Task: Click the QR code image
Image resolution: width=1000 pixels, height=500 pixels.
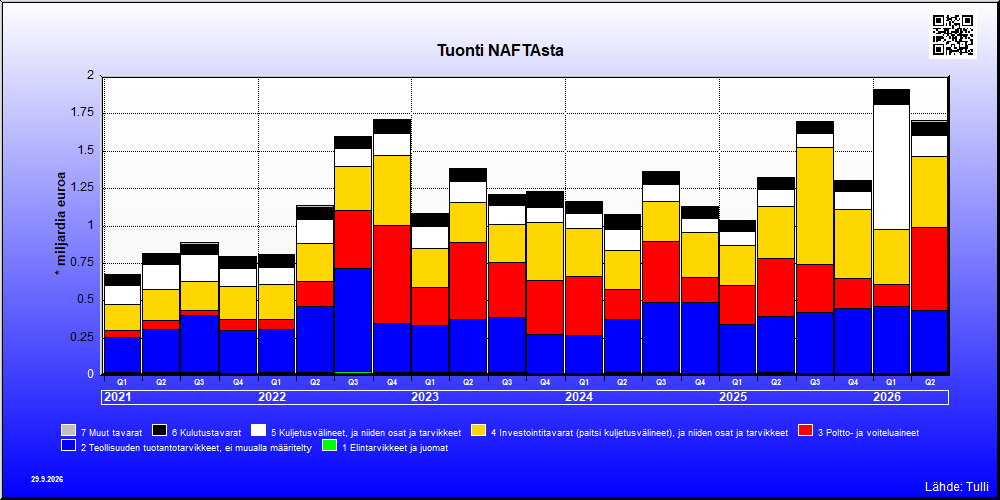Action: (x=953, y=35)
